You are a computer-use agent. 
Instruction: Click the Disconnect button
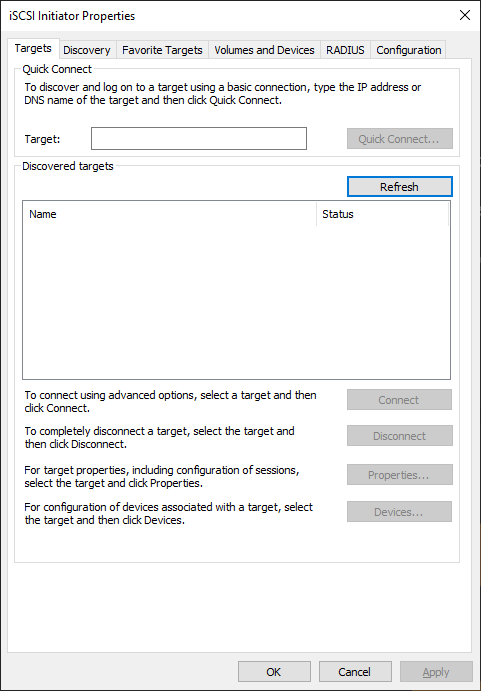(399, 436)
